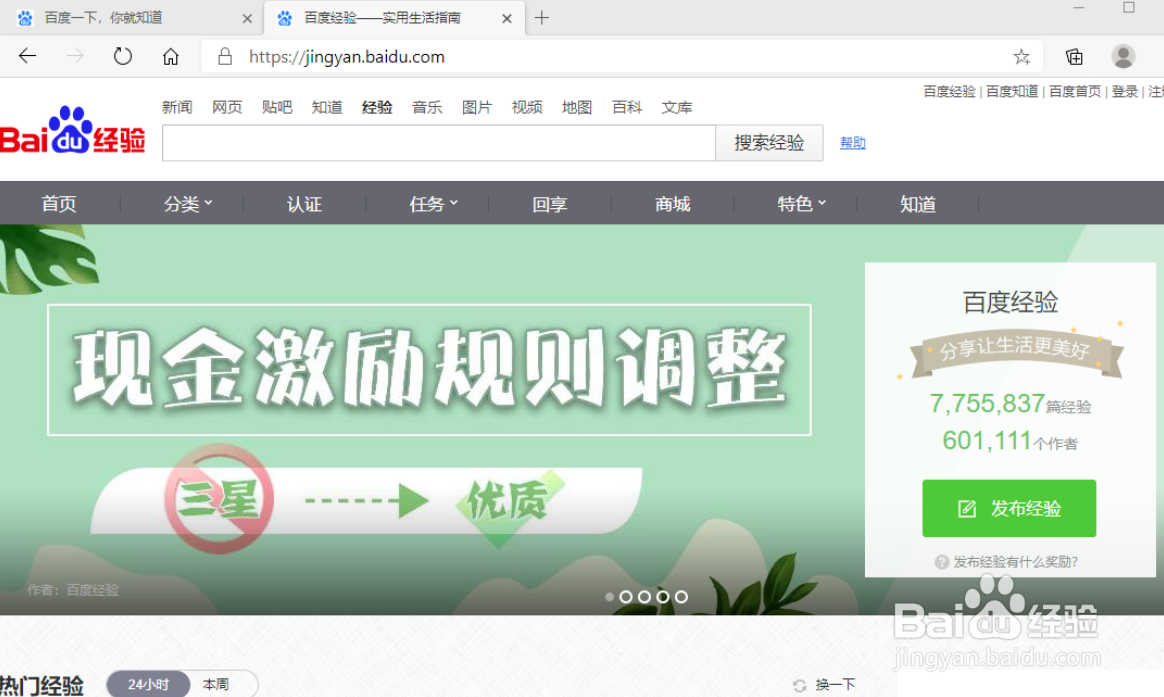Open 认证 in the navigation bar
The width and height of the screenshot is (1164, 697).
tap(304, 203)
